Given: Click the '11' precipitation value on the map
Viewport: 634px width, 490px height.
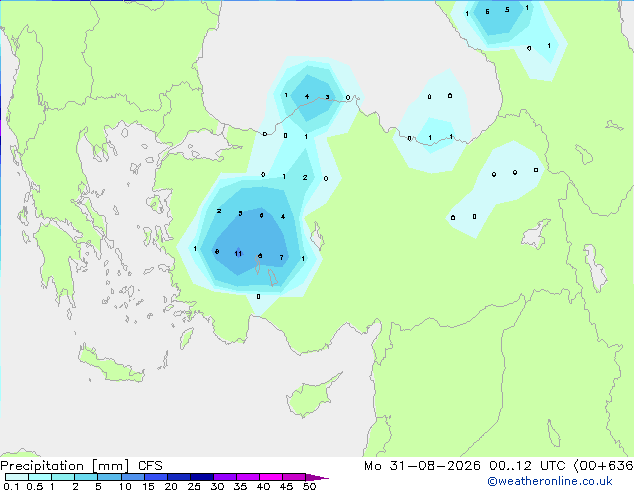Looking at the screenshot, I should 238,253.
